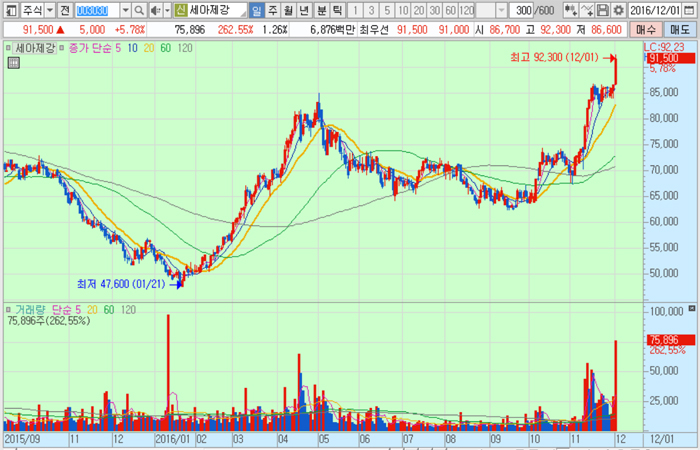Toggle the daily (일) chart period
This screenshot has height=450, width=700.
(x=257, y=10)
